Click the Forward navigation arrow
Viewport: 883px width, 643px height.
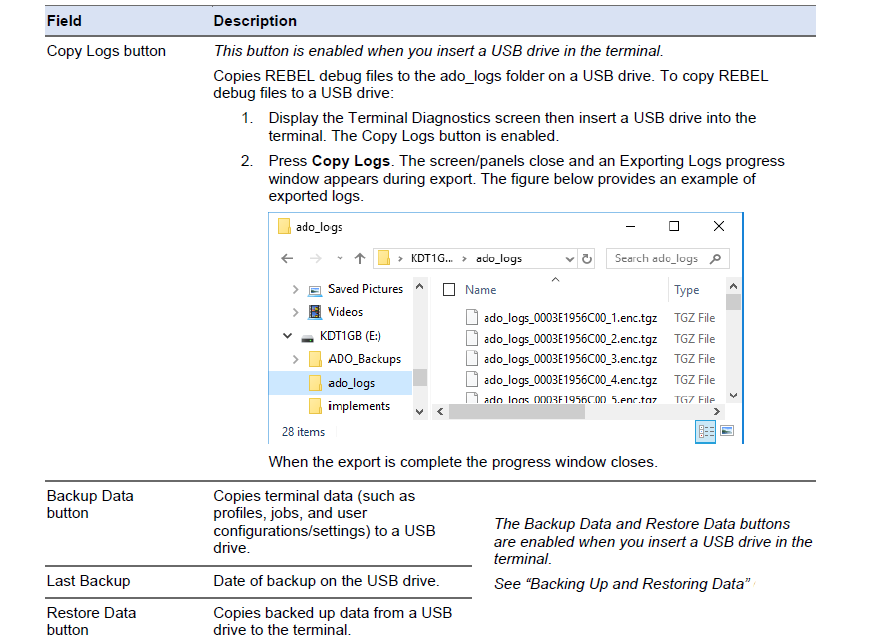click(x=316, y=258)
